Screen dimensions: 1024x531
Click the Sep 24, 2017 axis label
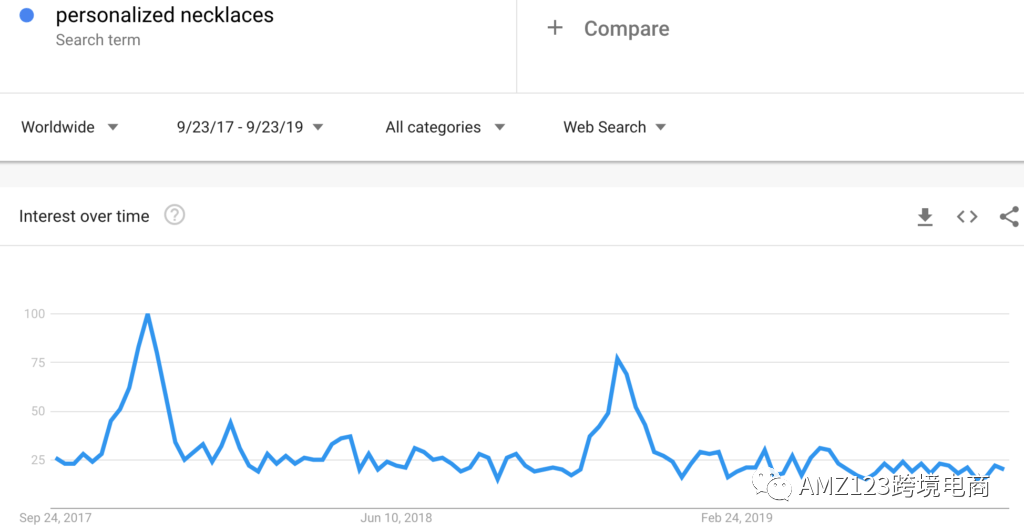pos(56,518)
